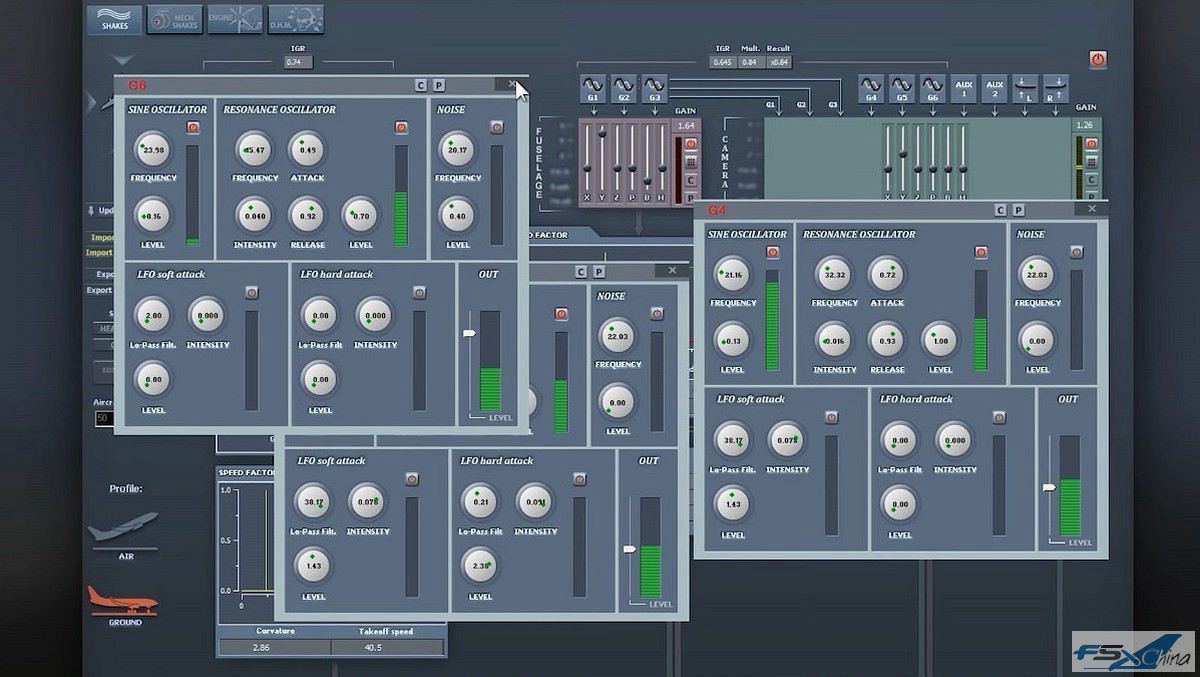
Task: Open the G2 generator
Action: click(624, 87)
